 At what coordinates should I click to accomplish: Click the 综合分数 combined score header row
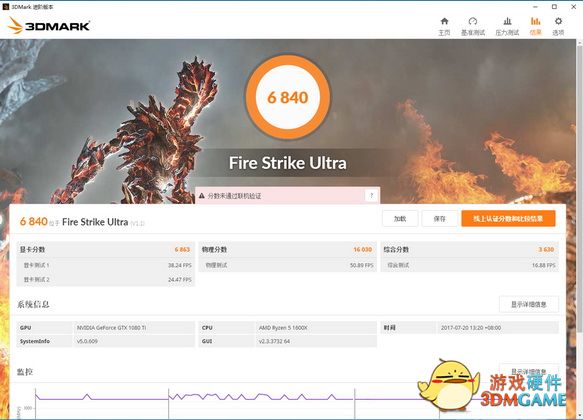[x=469, y=249]
